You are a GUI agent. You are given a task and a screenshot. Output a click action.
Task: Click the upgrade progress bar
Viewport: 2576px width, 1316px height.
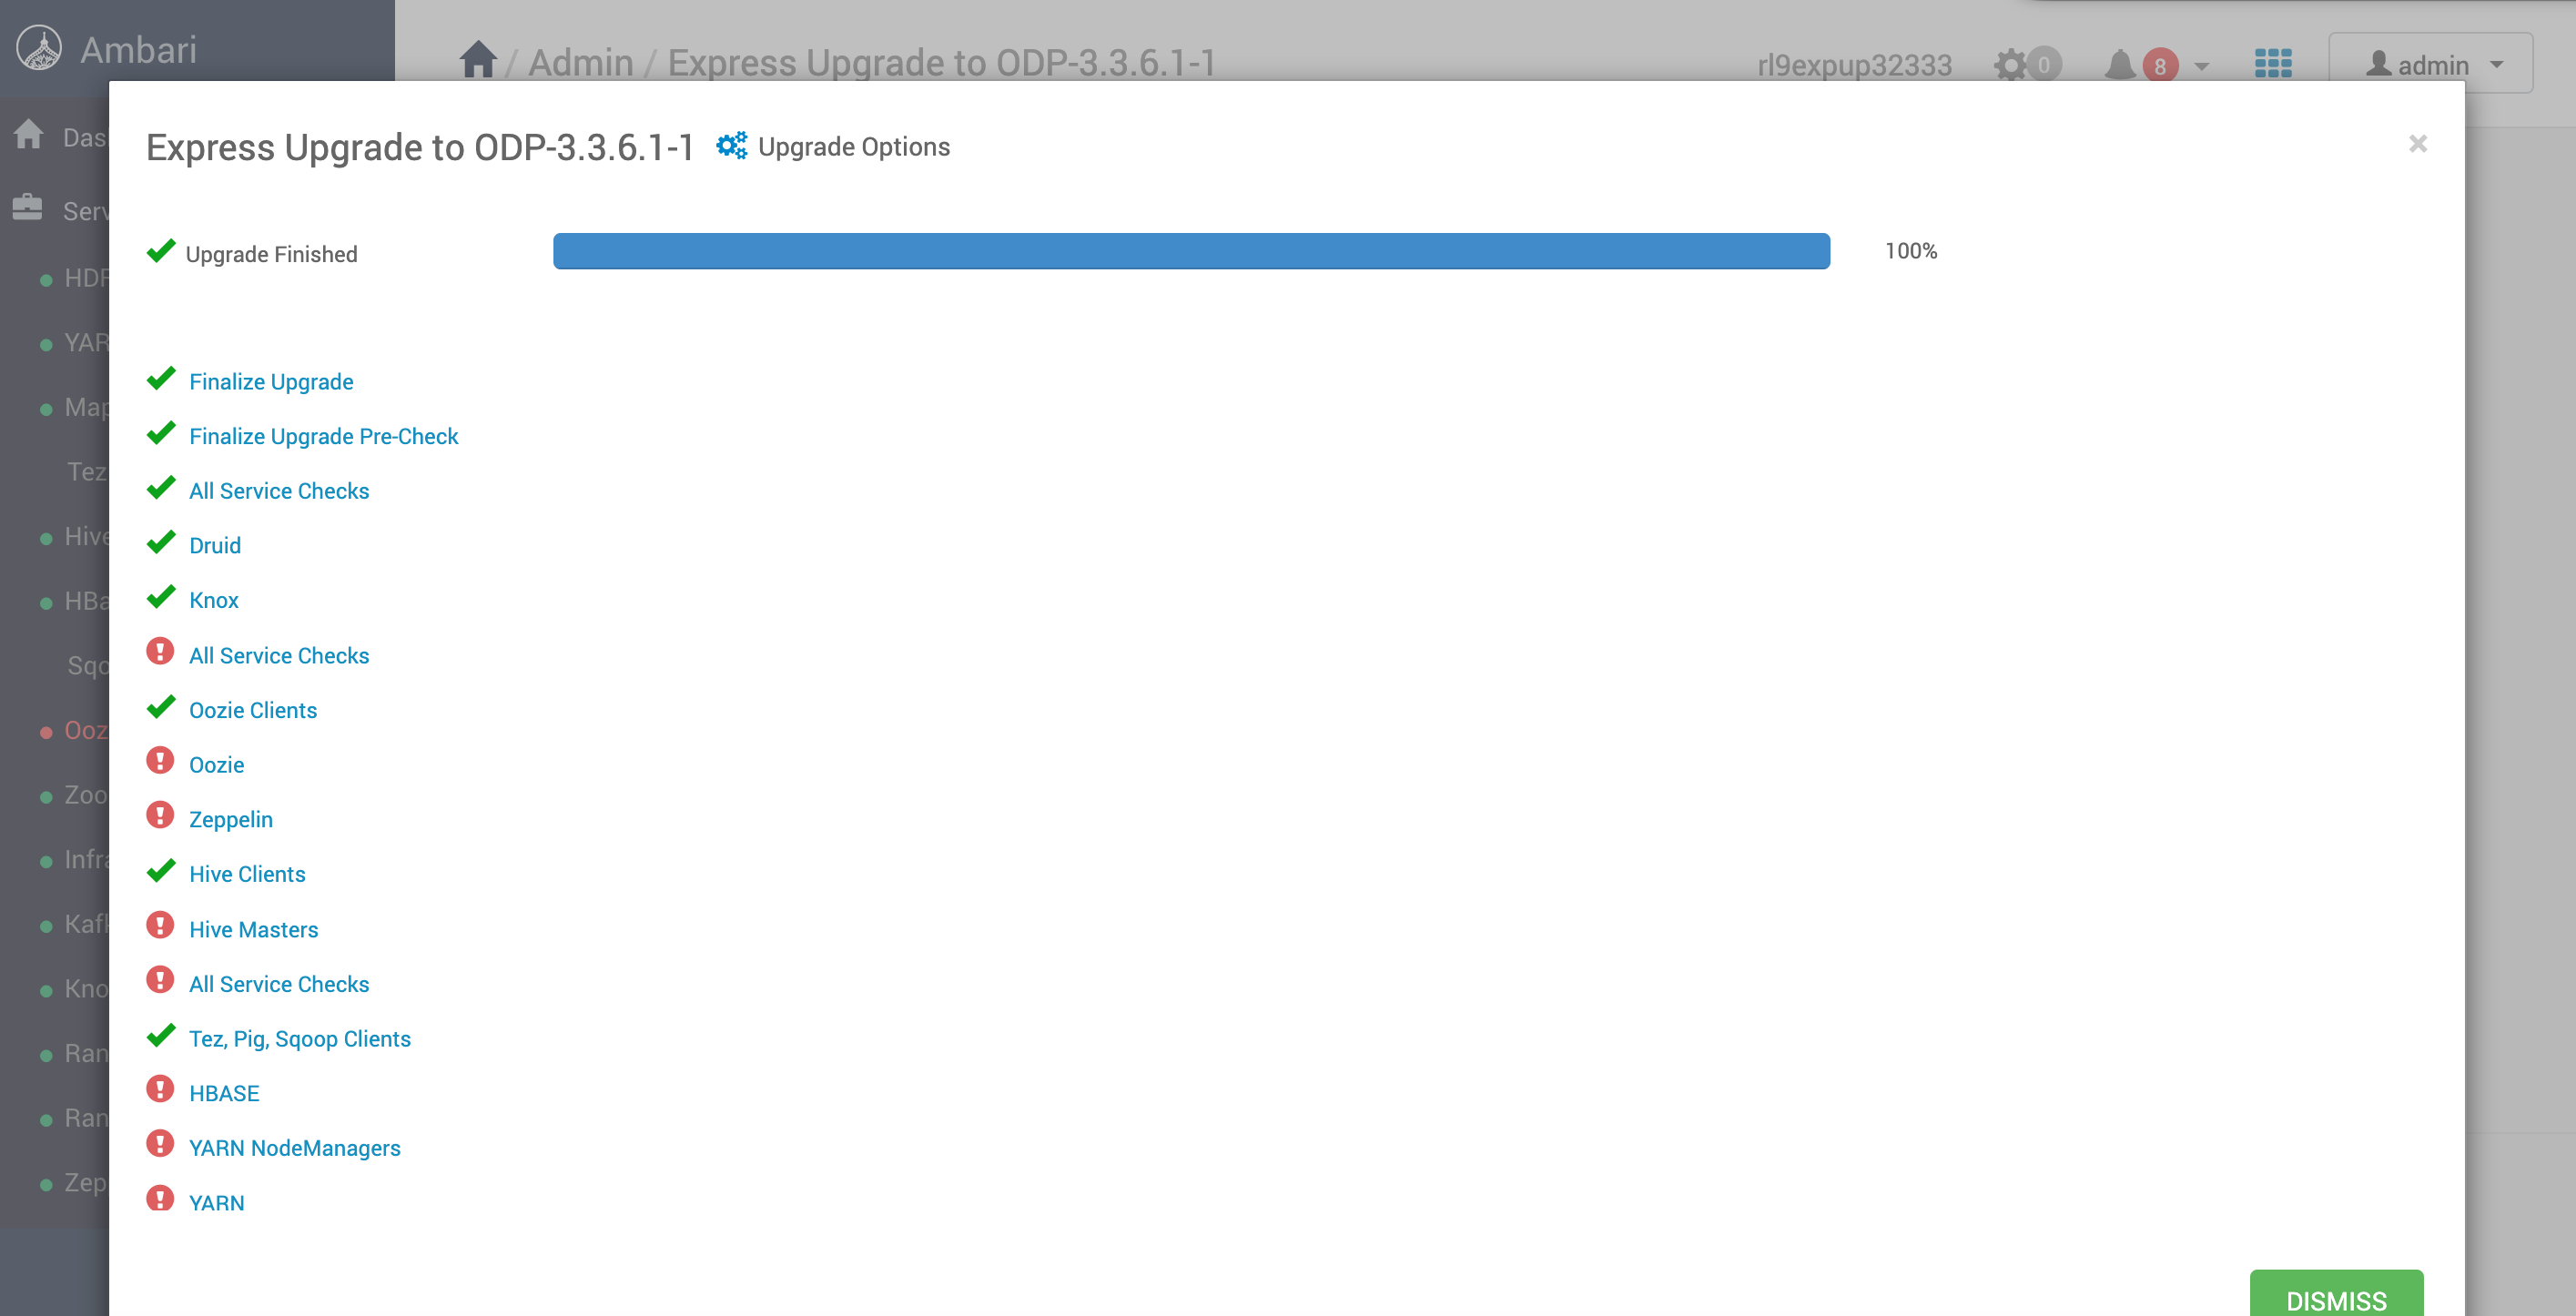(x=1190, y=251)
